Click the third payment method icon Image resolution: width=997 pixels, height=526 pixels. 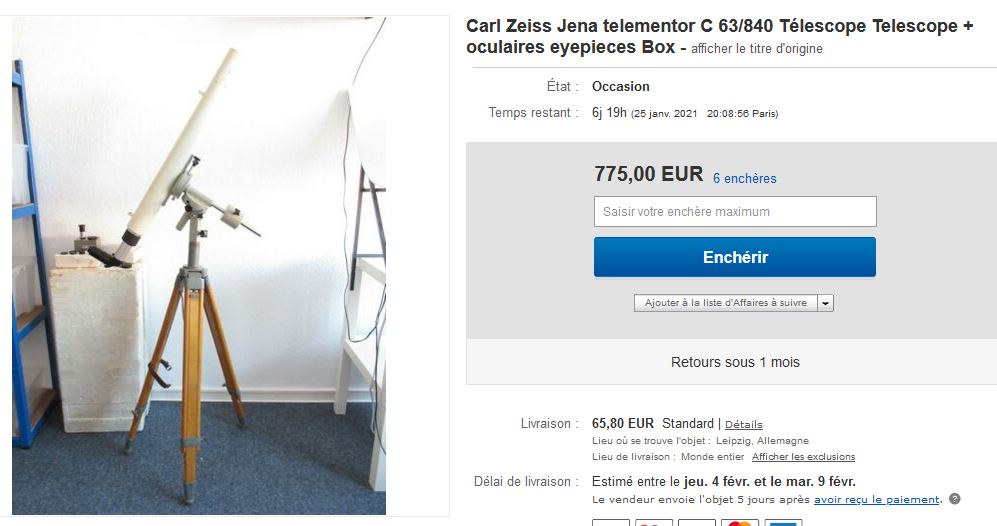pyautogui.click(x=697, y=523)
